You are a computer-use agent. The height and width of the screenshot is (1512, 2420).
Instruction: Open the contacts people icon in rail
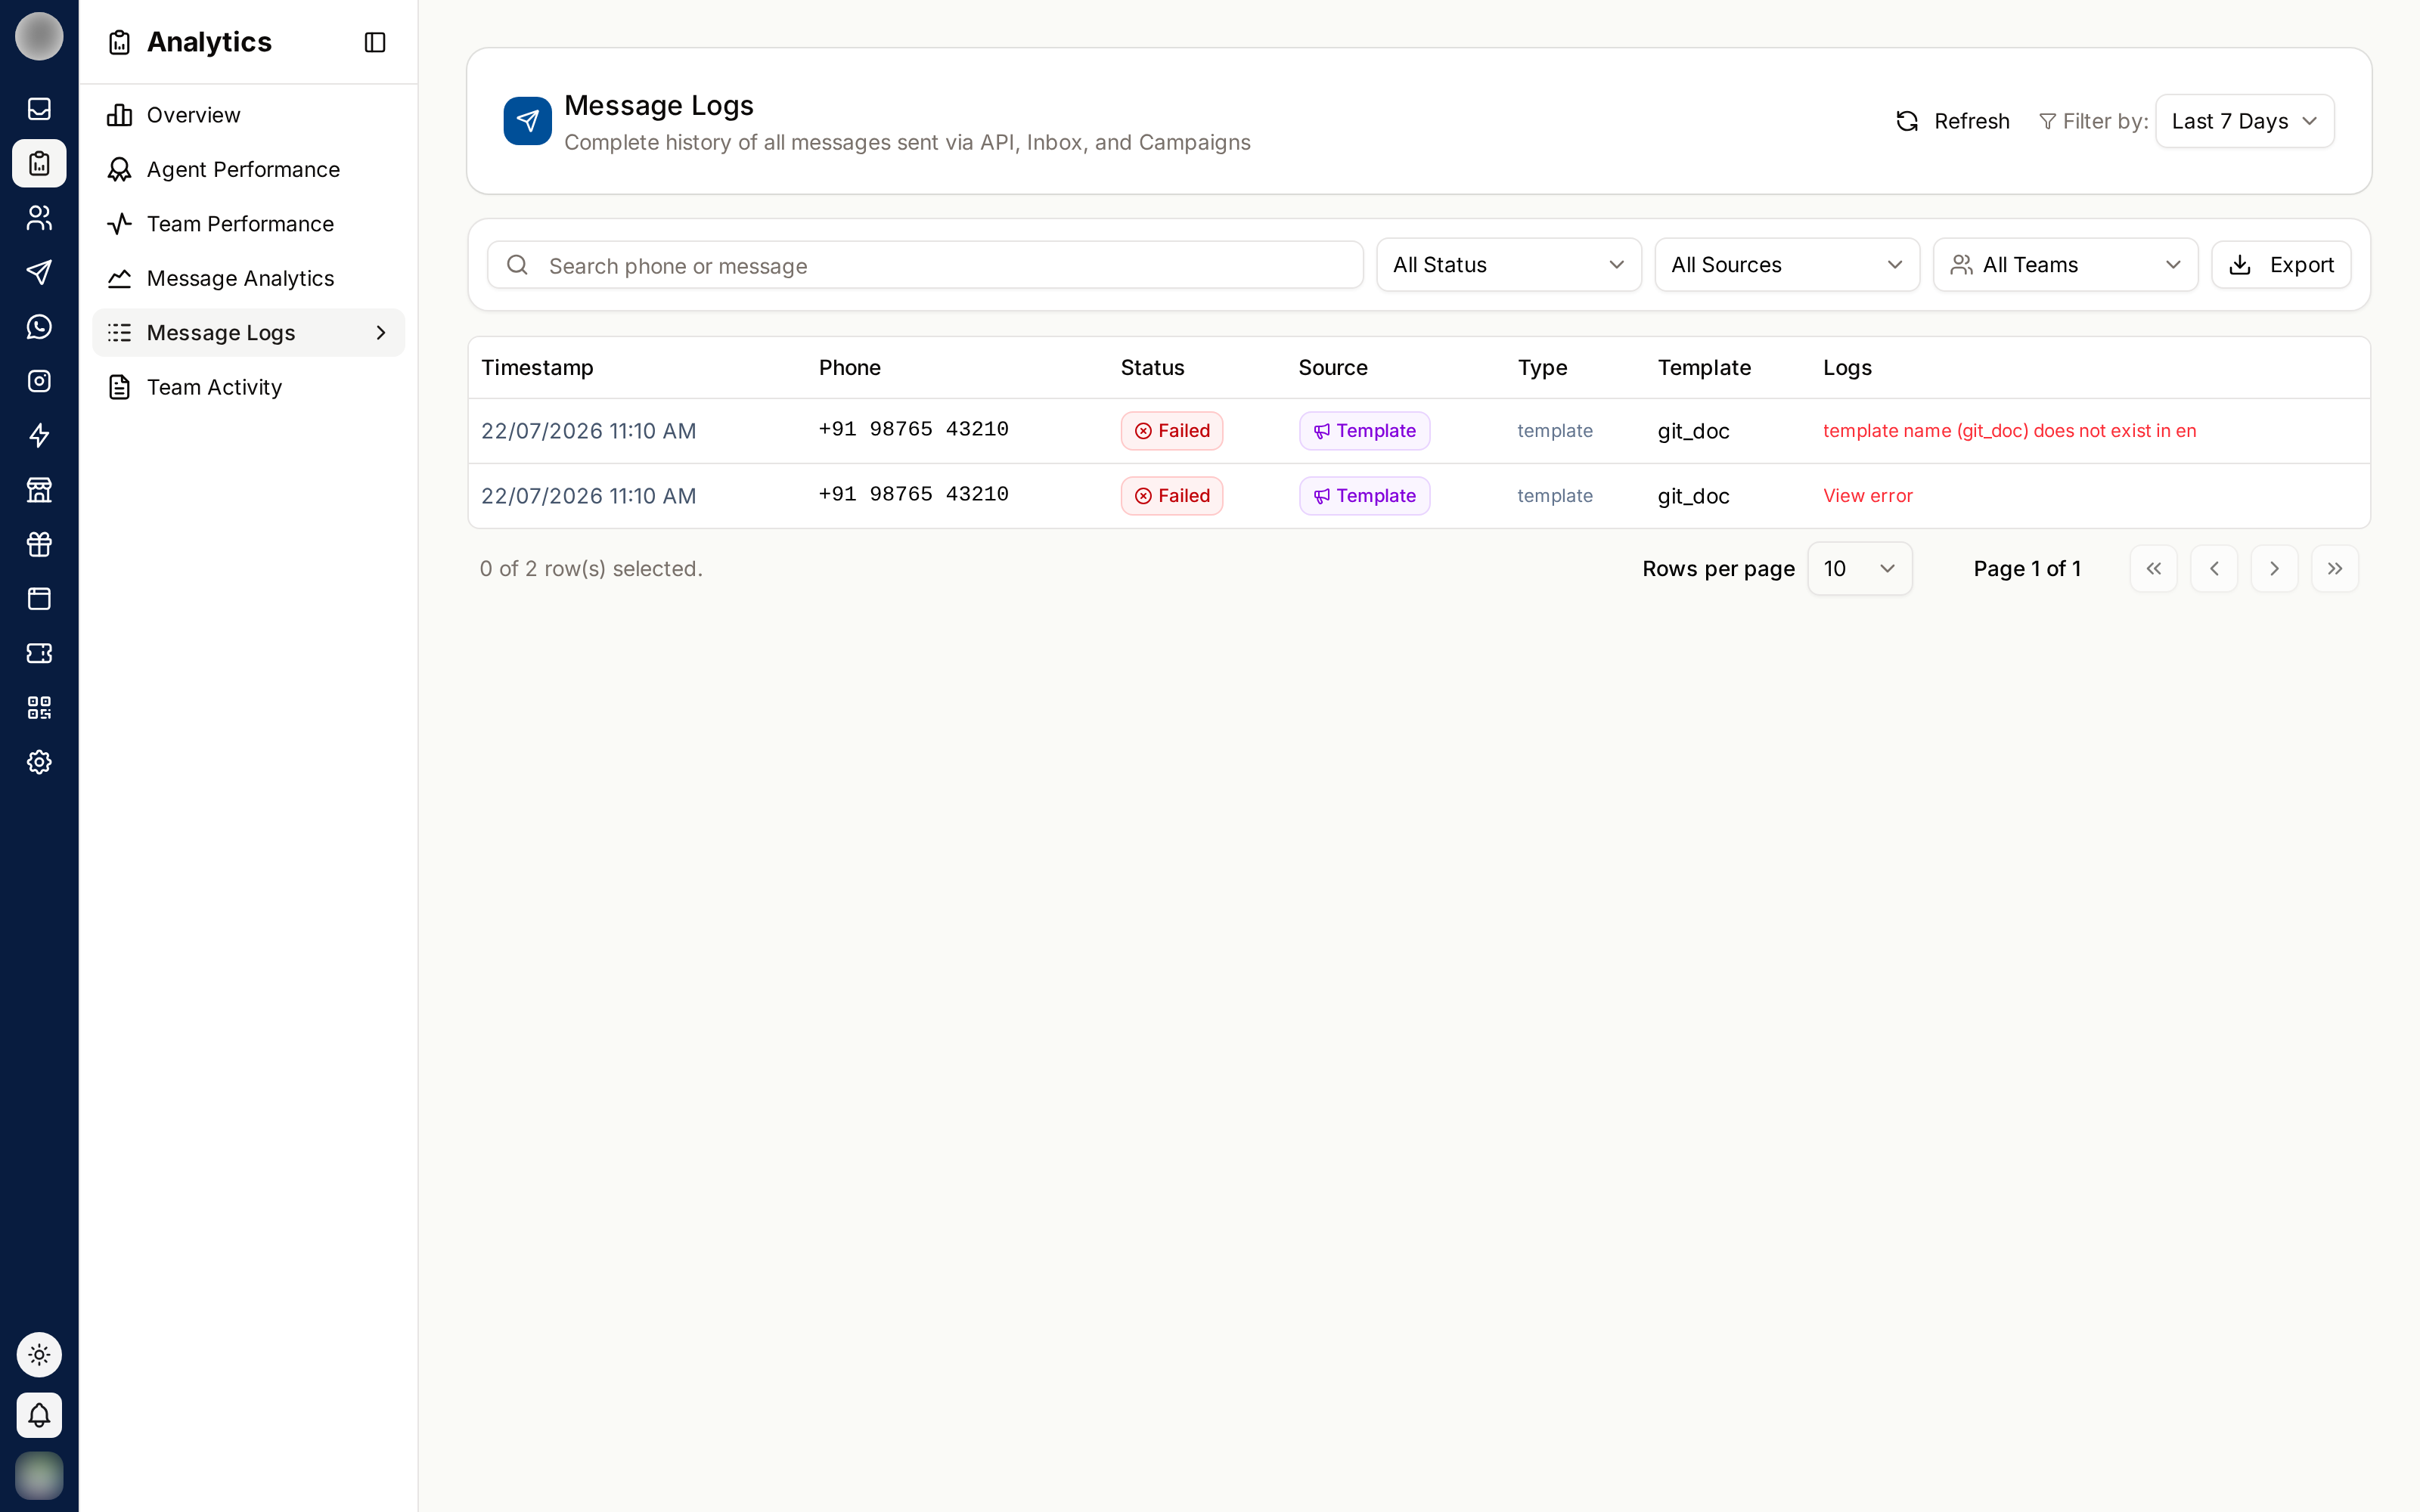pos(39,218)
